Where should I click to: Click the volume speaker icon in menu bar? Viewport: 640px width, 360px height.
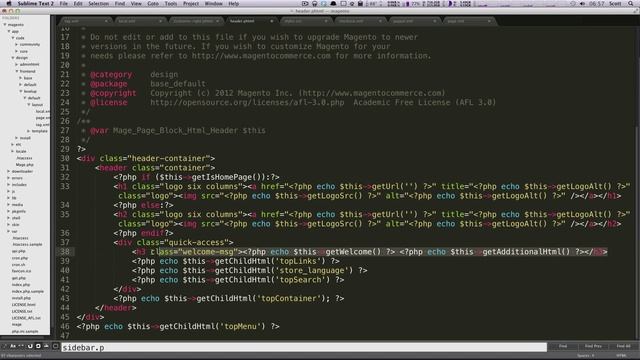pos(583,3)
